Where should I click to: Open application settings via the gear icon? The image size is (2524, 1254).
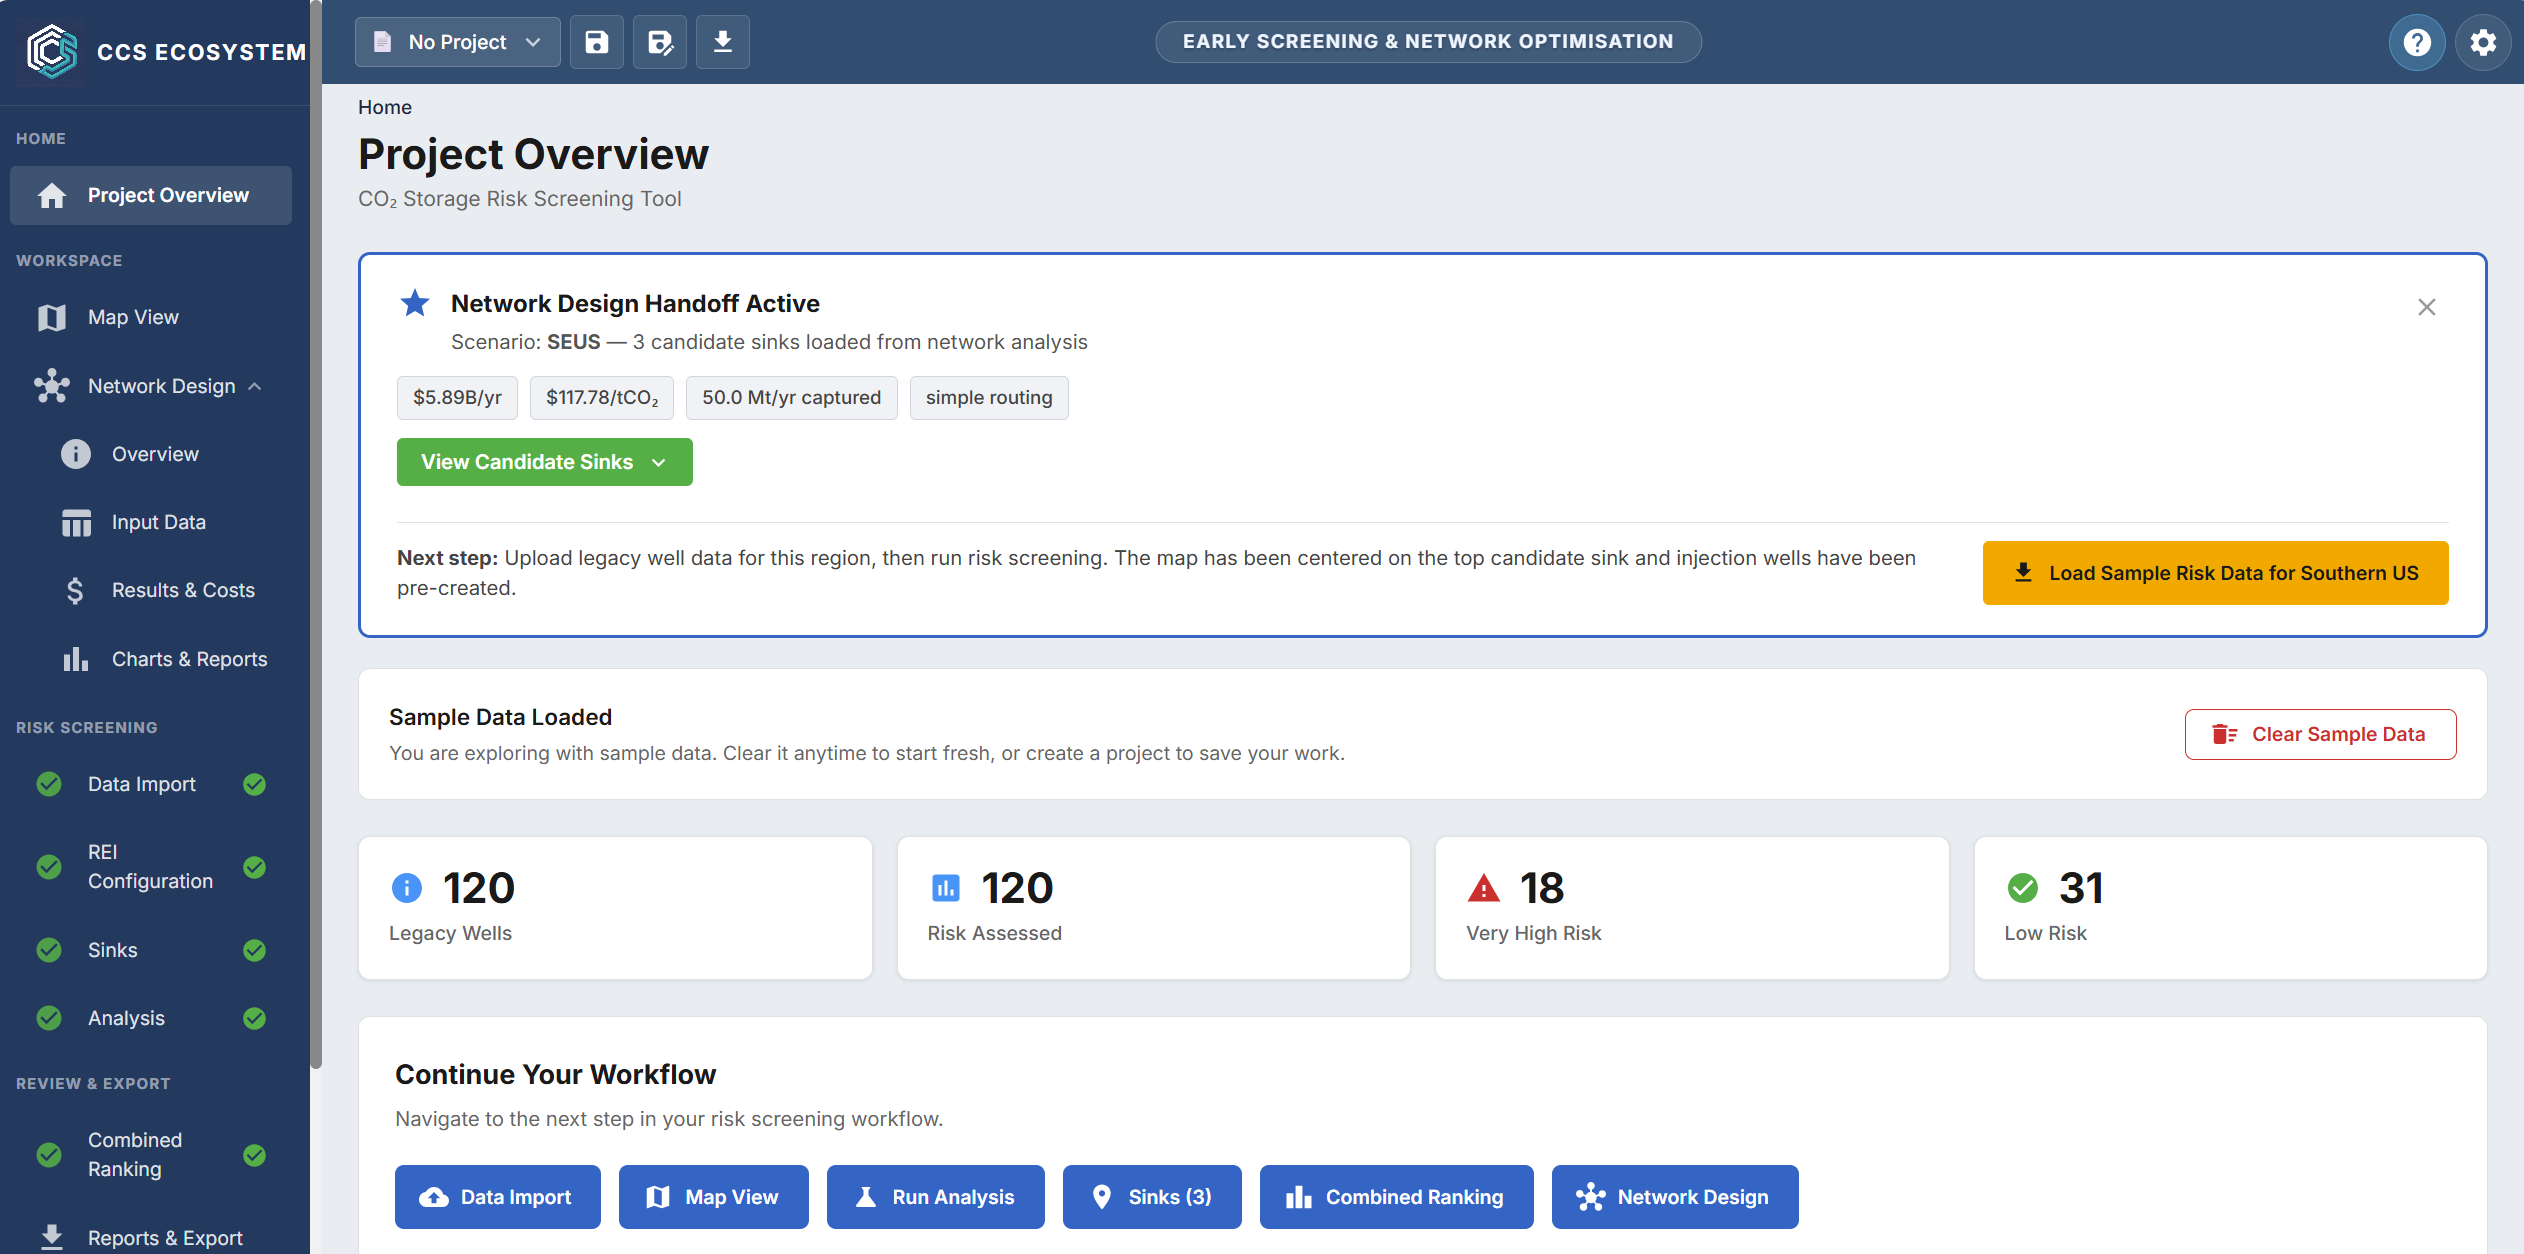[2483, 41]
